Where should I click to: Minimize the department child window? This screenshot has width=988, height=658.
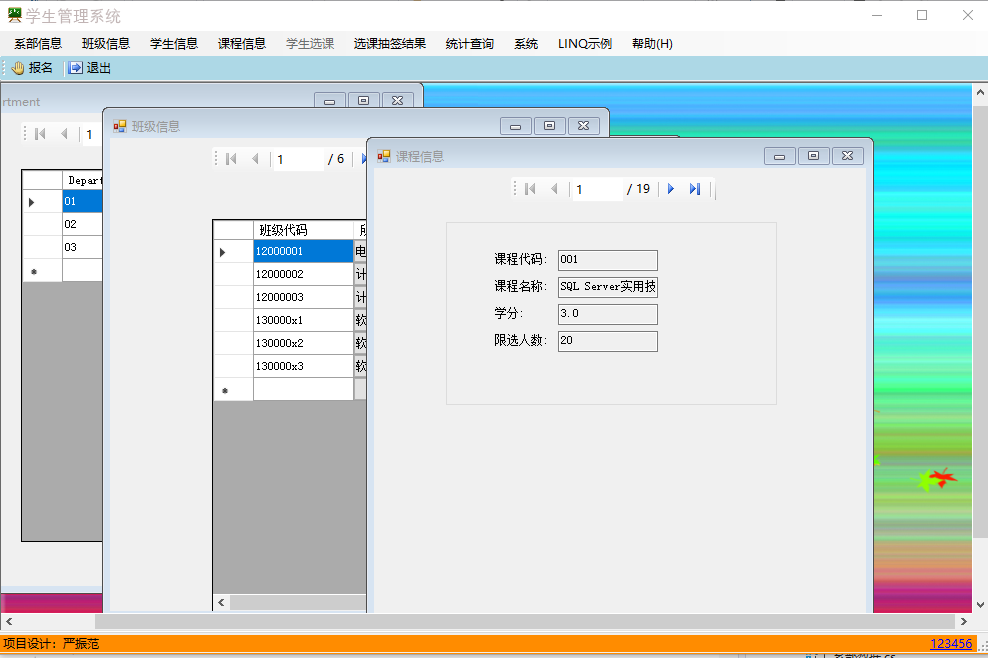(x=330, y=101)
